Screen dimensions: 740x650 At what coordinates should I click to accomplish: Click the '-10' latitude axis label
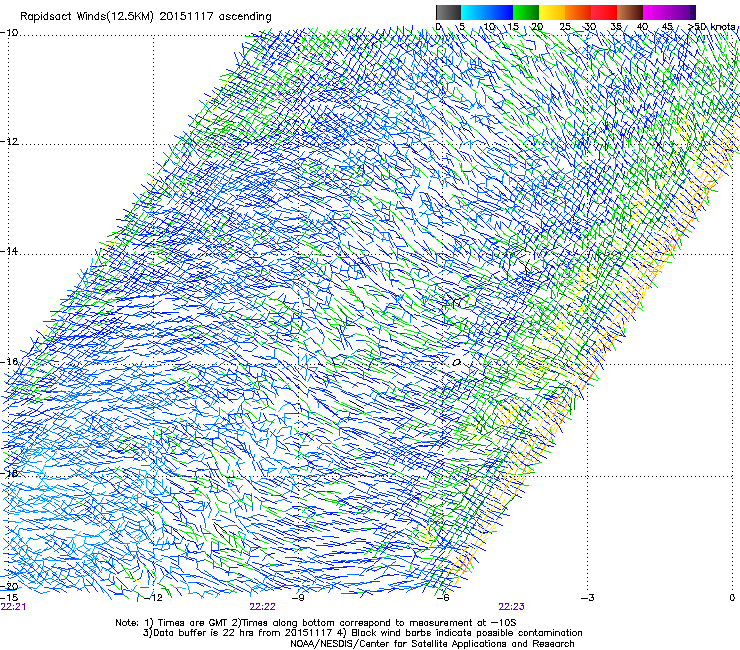9,33
